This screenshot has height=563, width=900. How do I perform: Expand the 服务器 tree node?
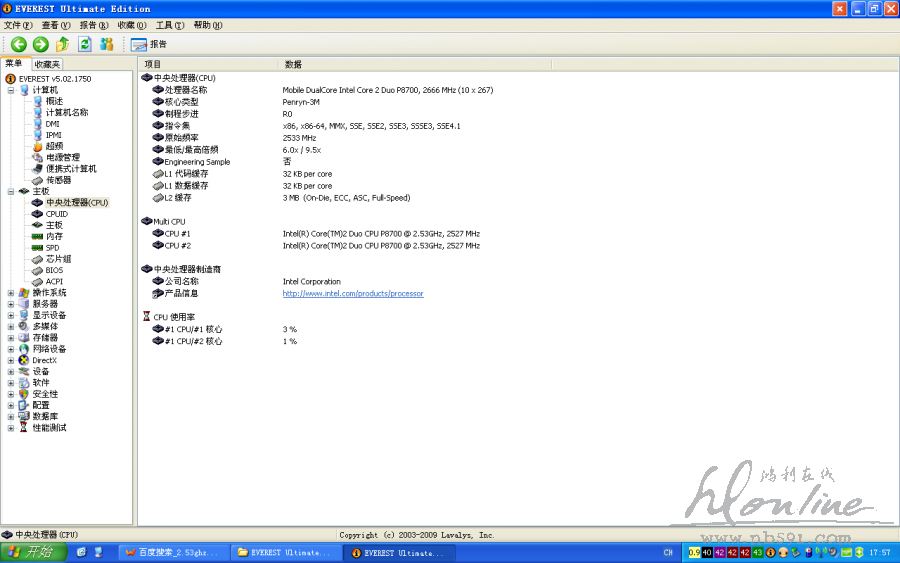coord(10,304)
